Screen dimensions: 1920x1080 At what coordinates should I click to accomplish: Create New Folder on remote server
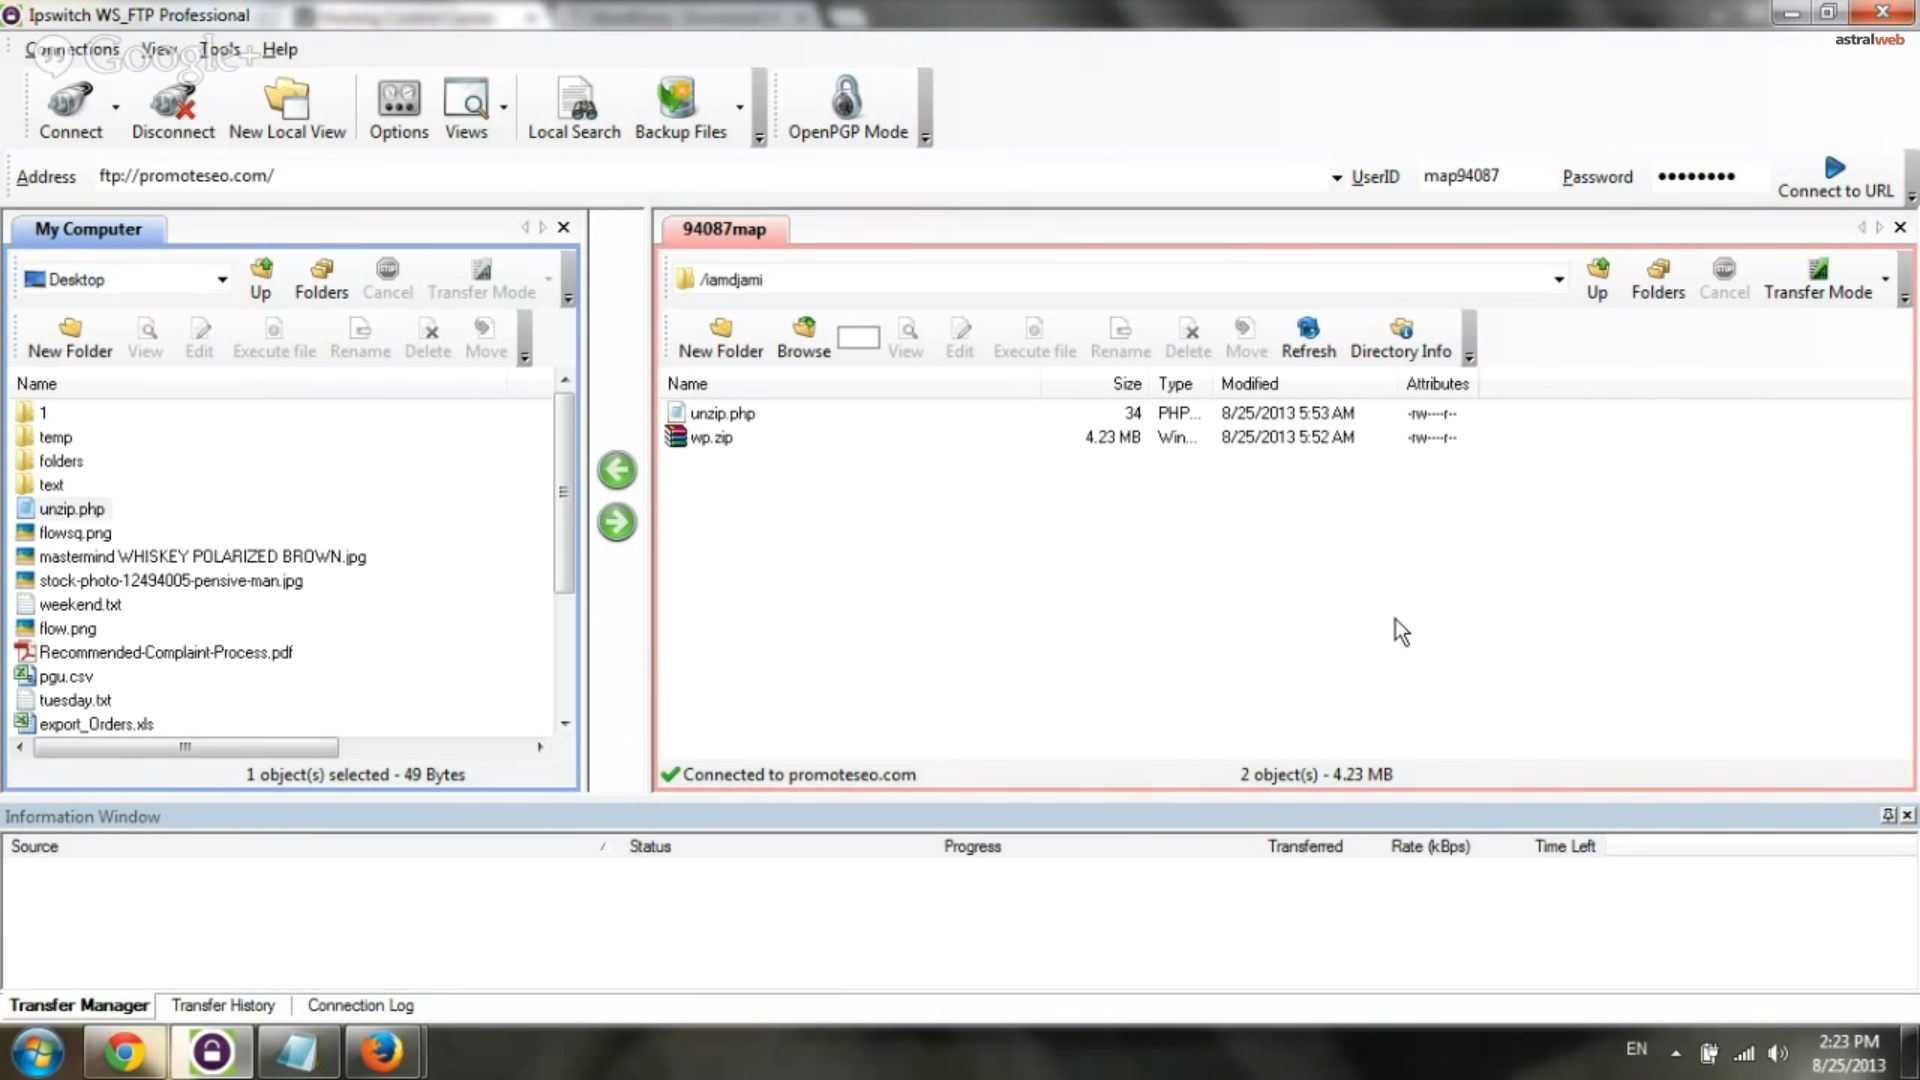coord(720,338)
